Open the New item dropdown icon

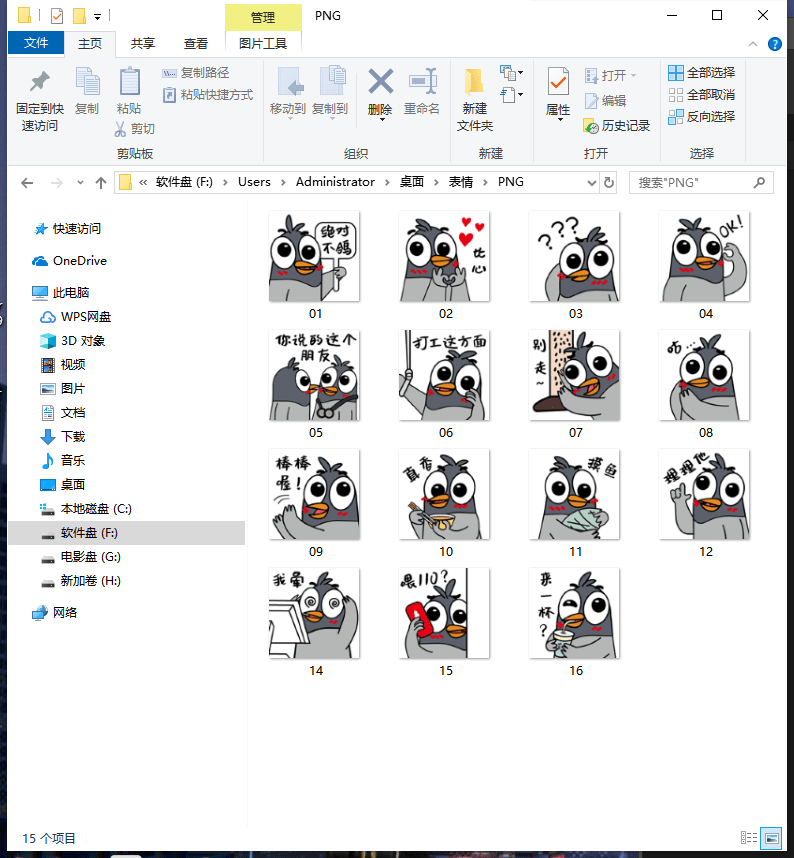[511, 72]
